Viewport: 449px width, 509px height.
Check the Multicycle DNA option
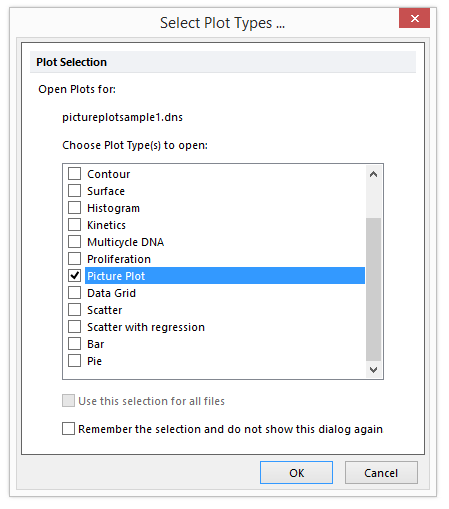[x=74, y=242]
